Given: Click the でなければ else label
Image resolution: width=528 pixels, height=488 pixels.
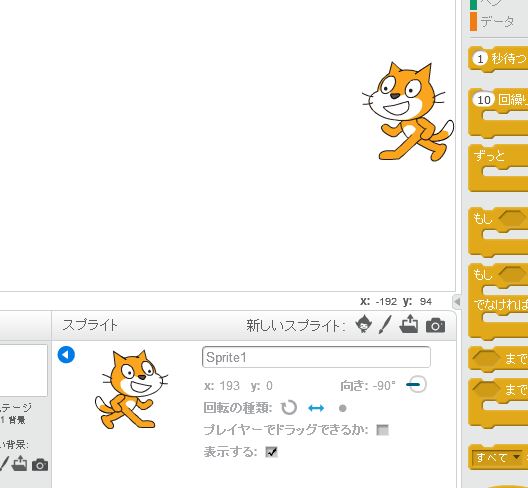Looking at the screenshot, I should point(501,305).
